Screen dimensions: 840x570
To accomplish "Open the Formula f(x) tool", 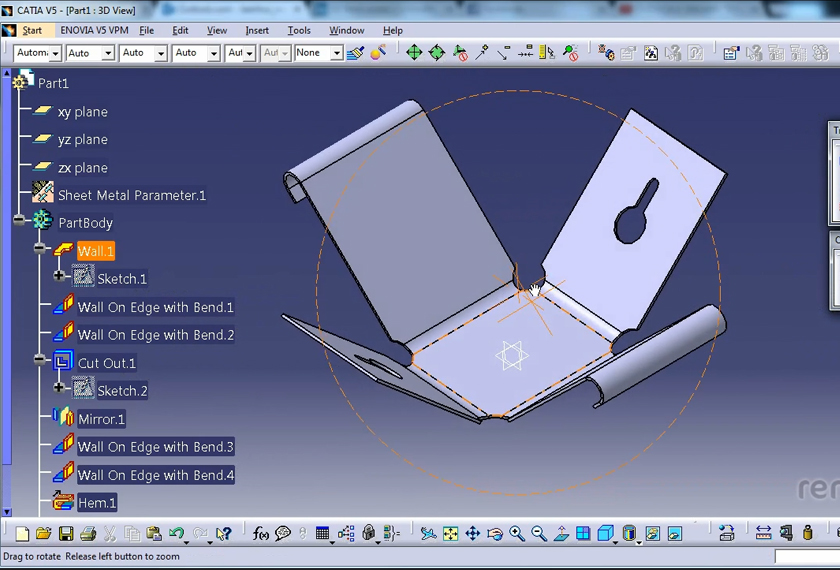I will point(261,534).
